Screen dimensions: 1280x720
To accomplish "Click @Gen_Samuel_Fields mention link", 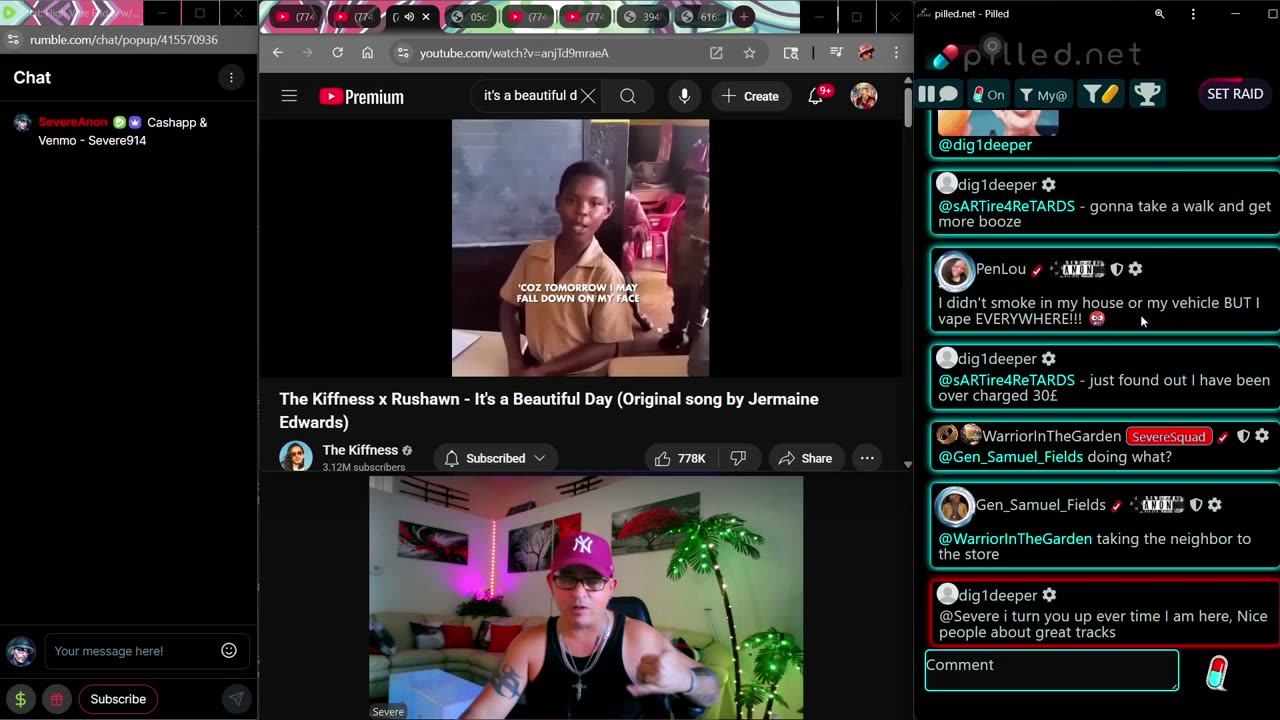I will tap(1010, 457).
